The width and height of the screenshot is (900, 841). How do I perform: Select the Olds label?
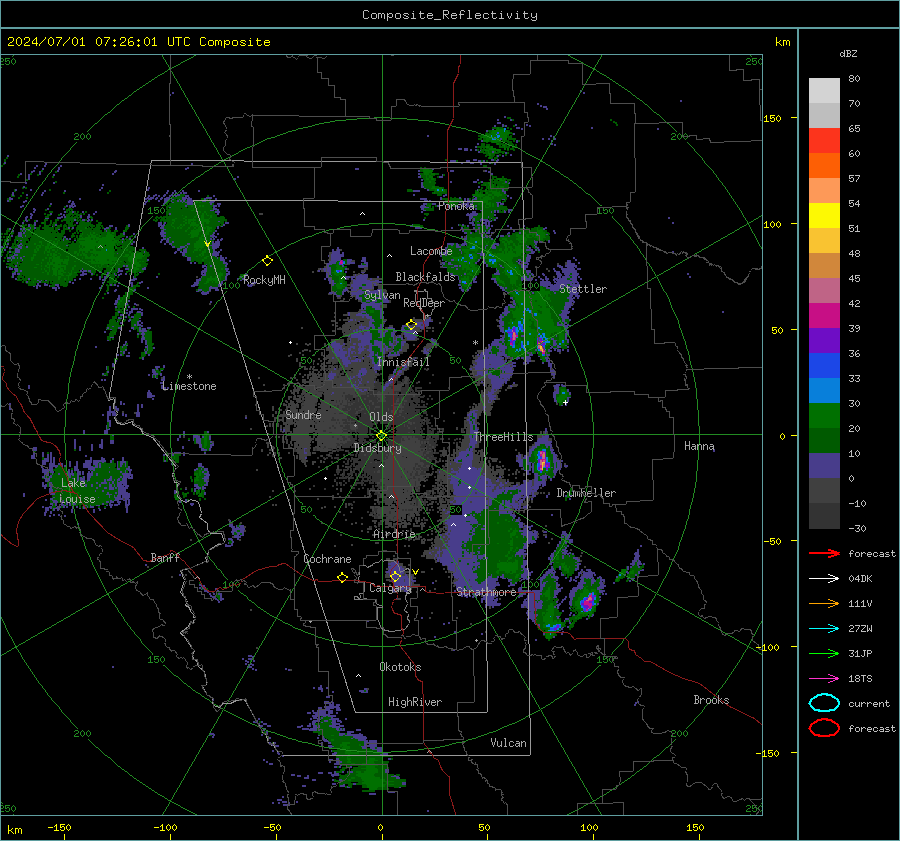[381, 417]
